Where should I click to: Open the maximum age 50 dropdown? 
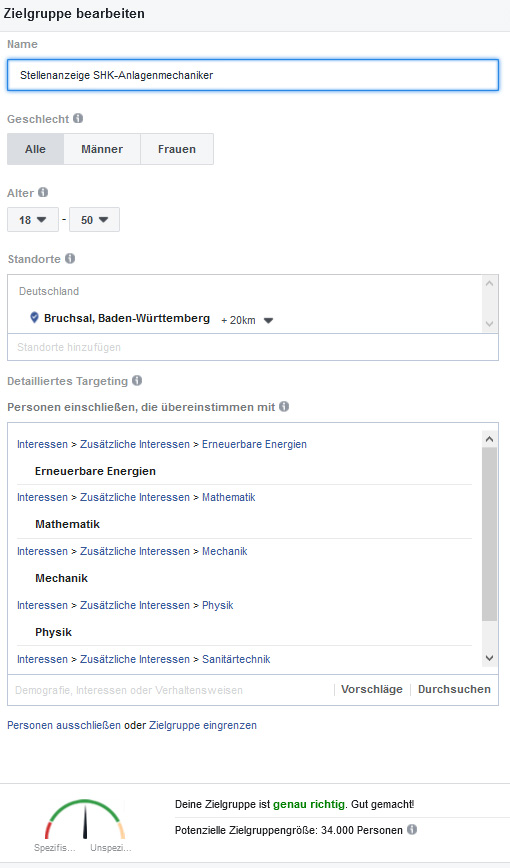click(94, 220)
